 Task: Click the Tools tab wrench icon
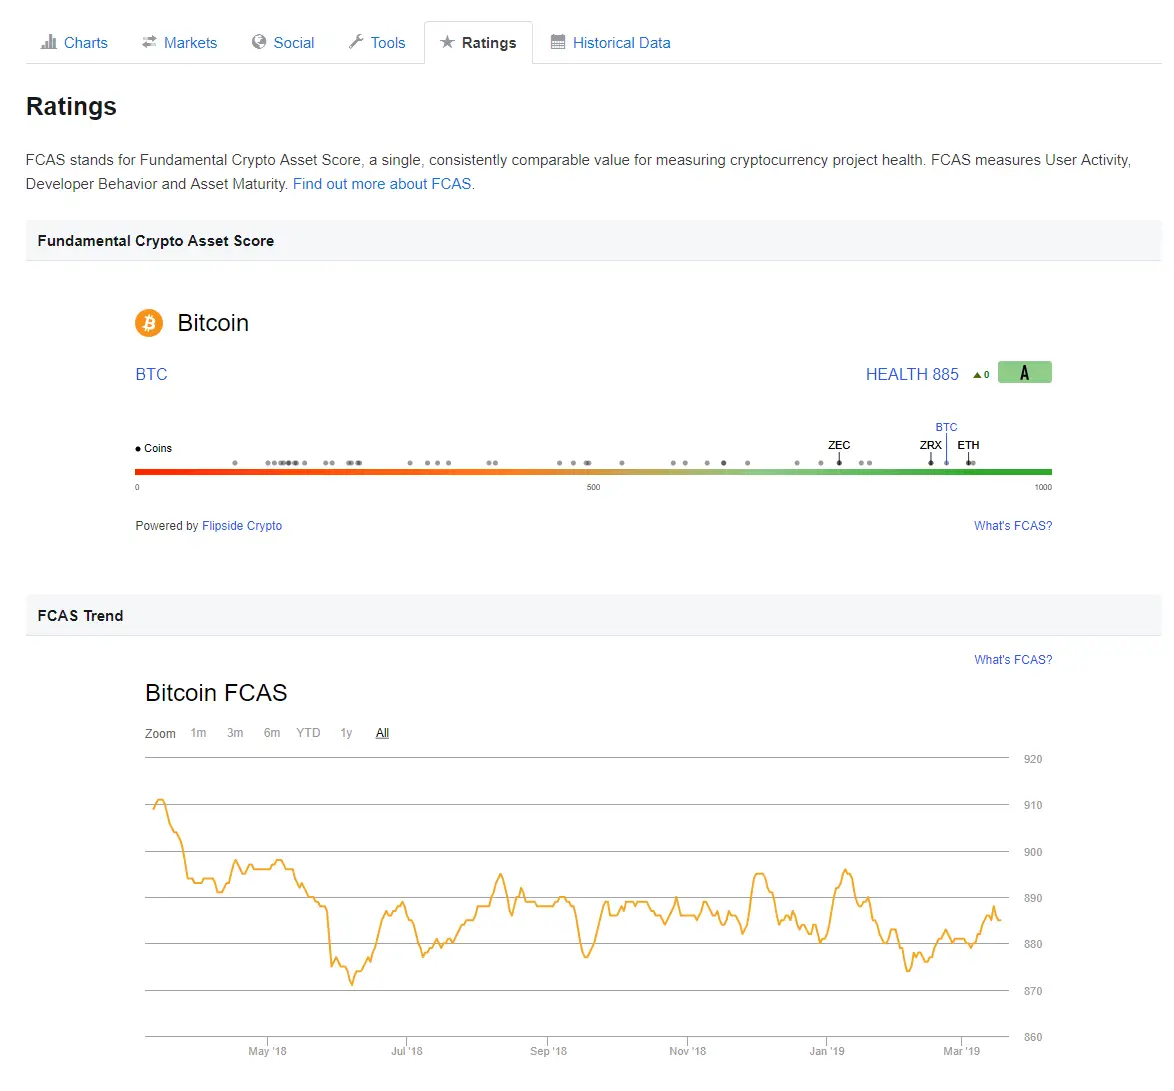[356, 42]
